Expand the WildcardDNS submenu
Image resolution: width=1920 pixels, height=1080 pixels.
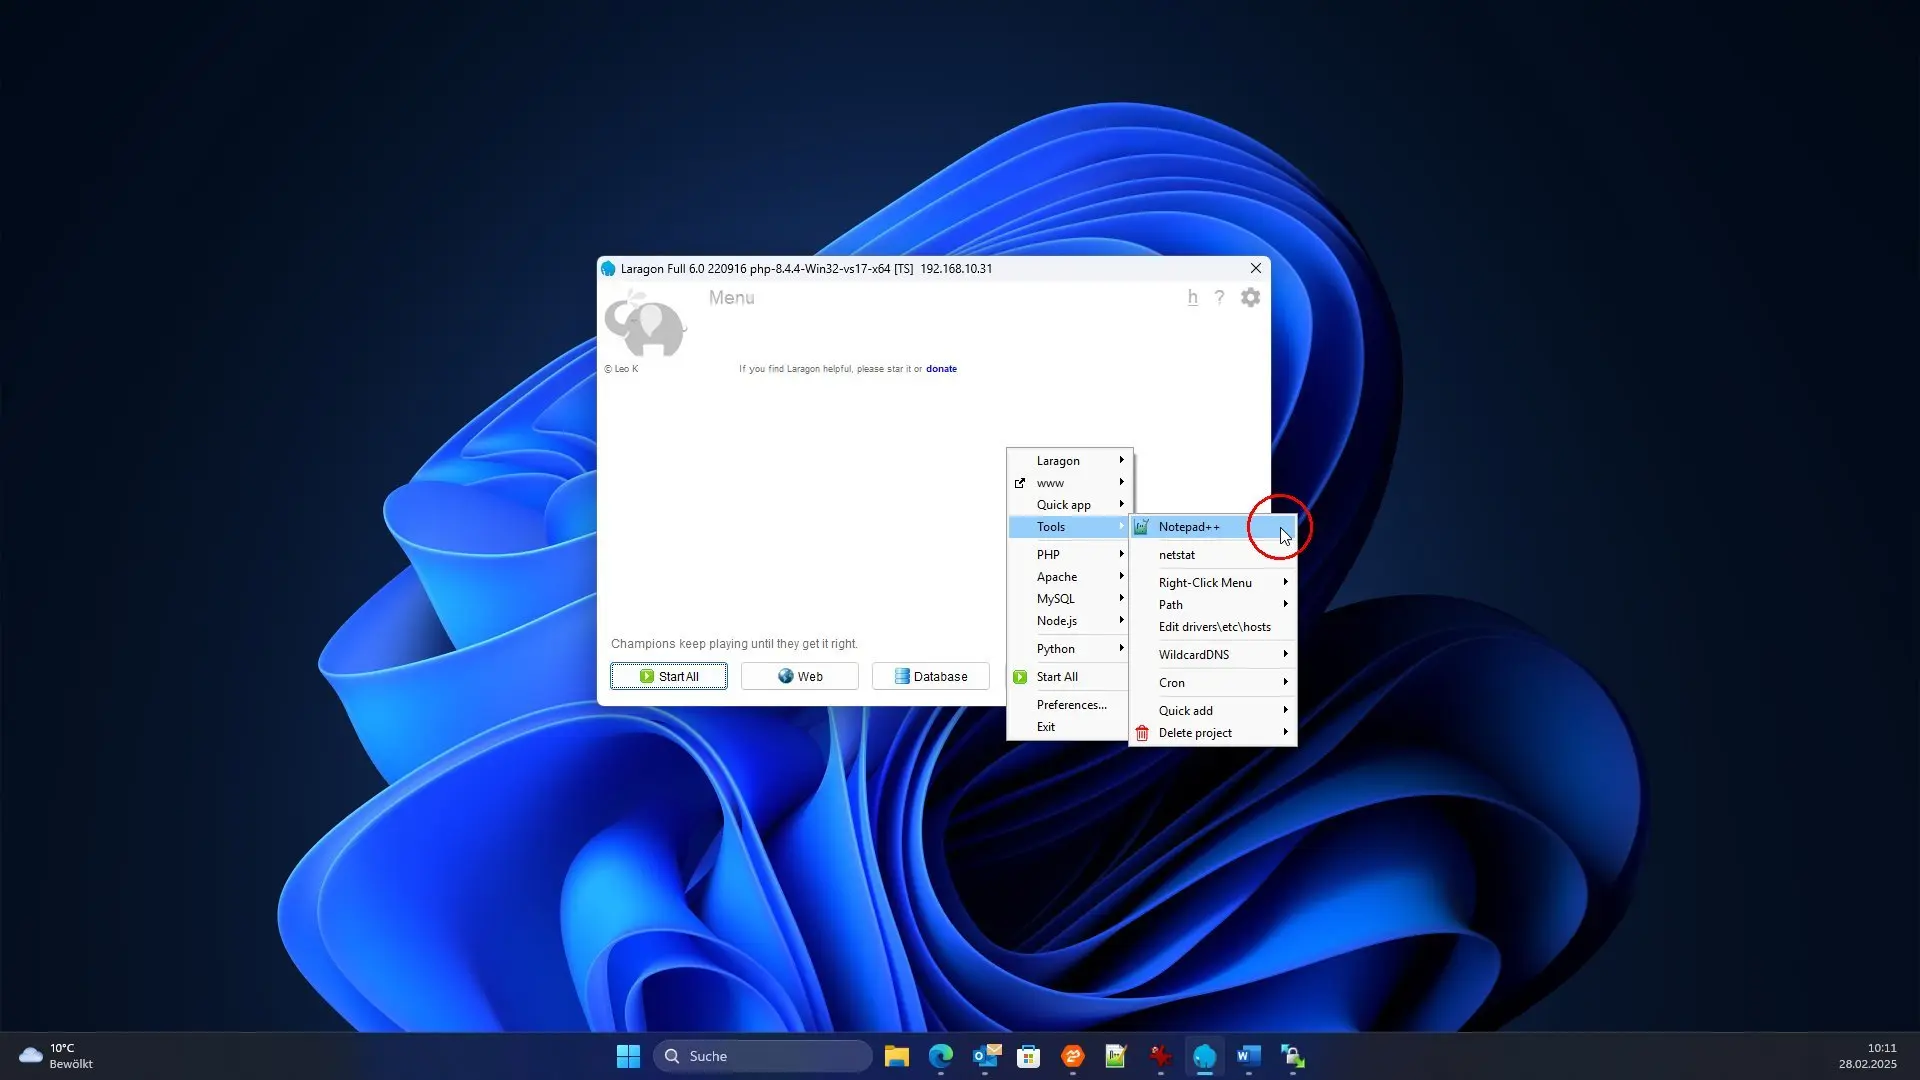pos(1213,655)
